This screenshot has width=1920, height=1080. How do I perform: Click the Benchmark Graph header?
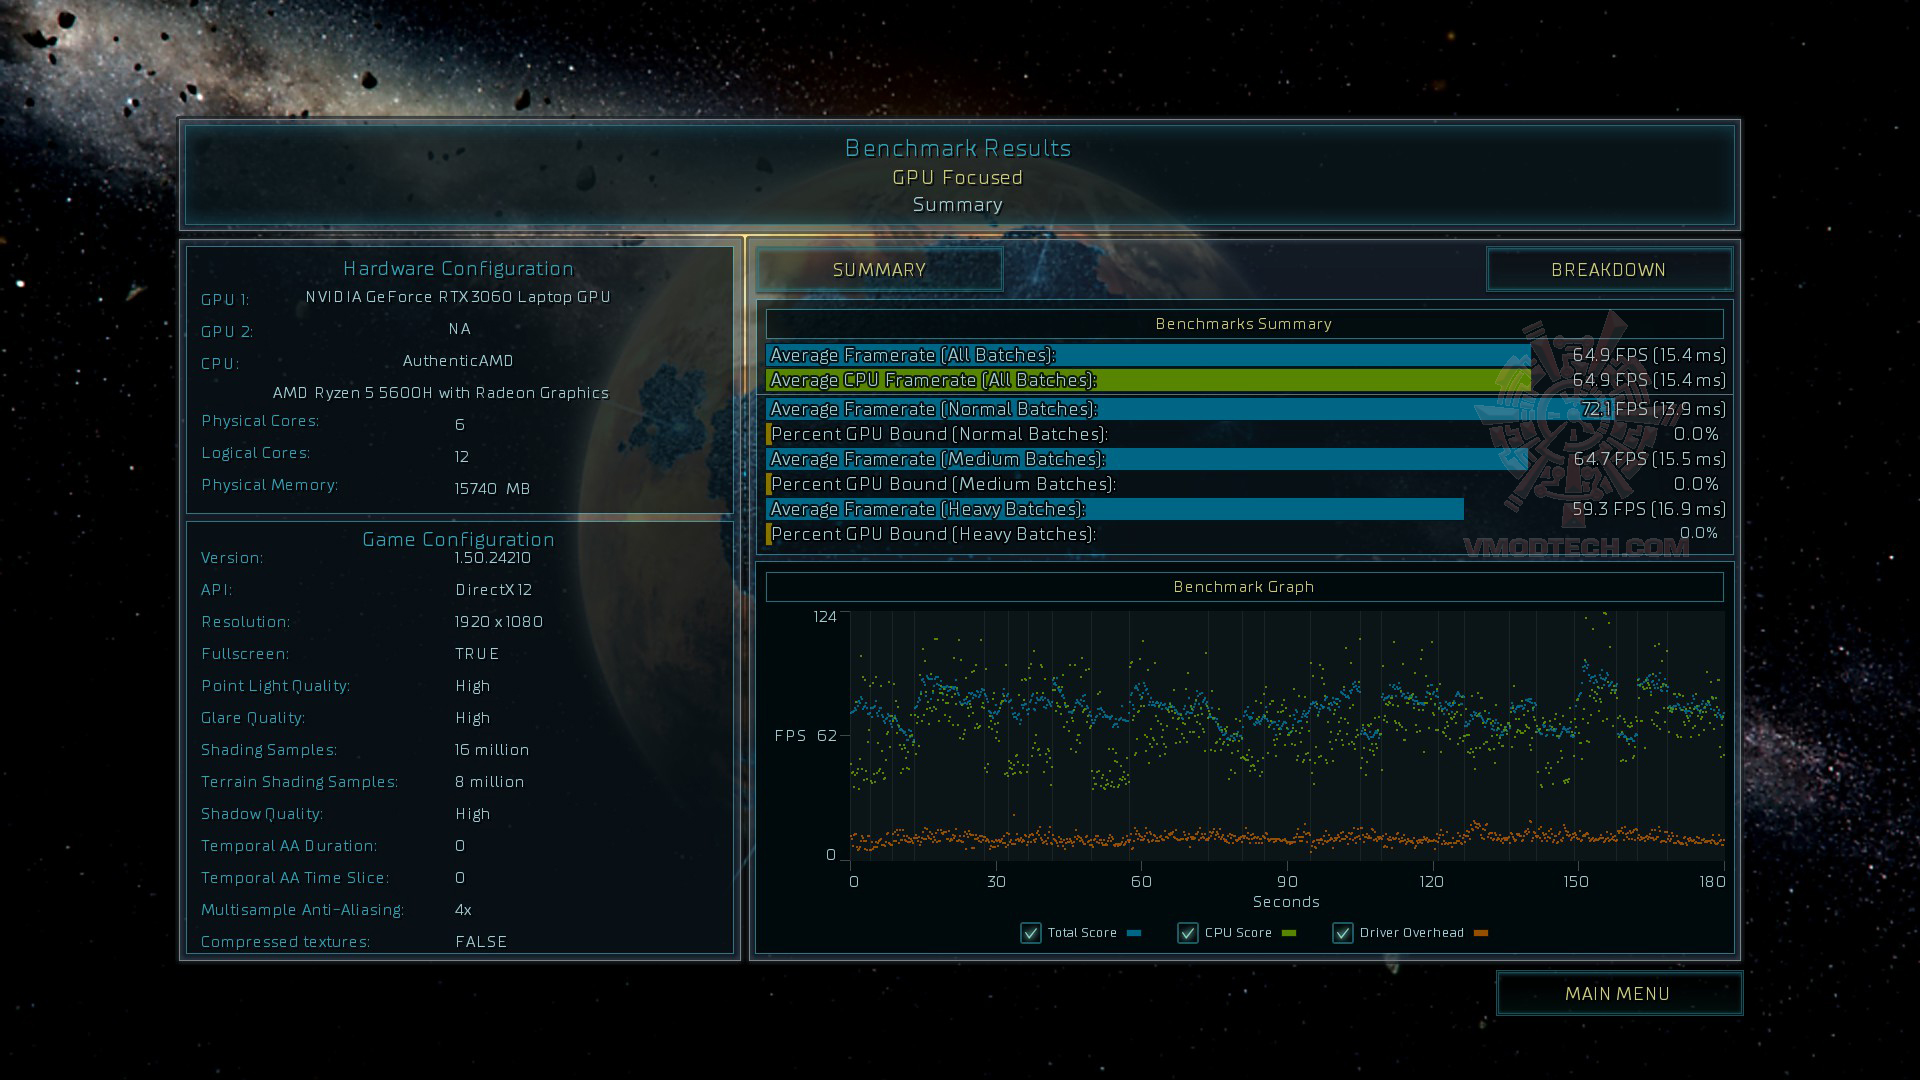pos(1243,587)
